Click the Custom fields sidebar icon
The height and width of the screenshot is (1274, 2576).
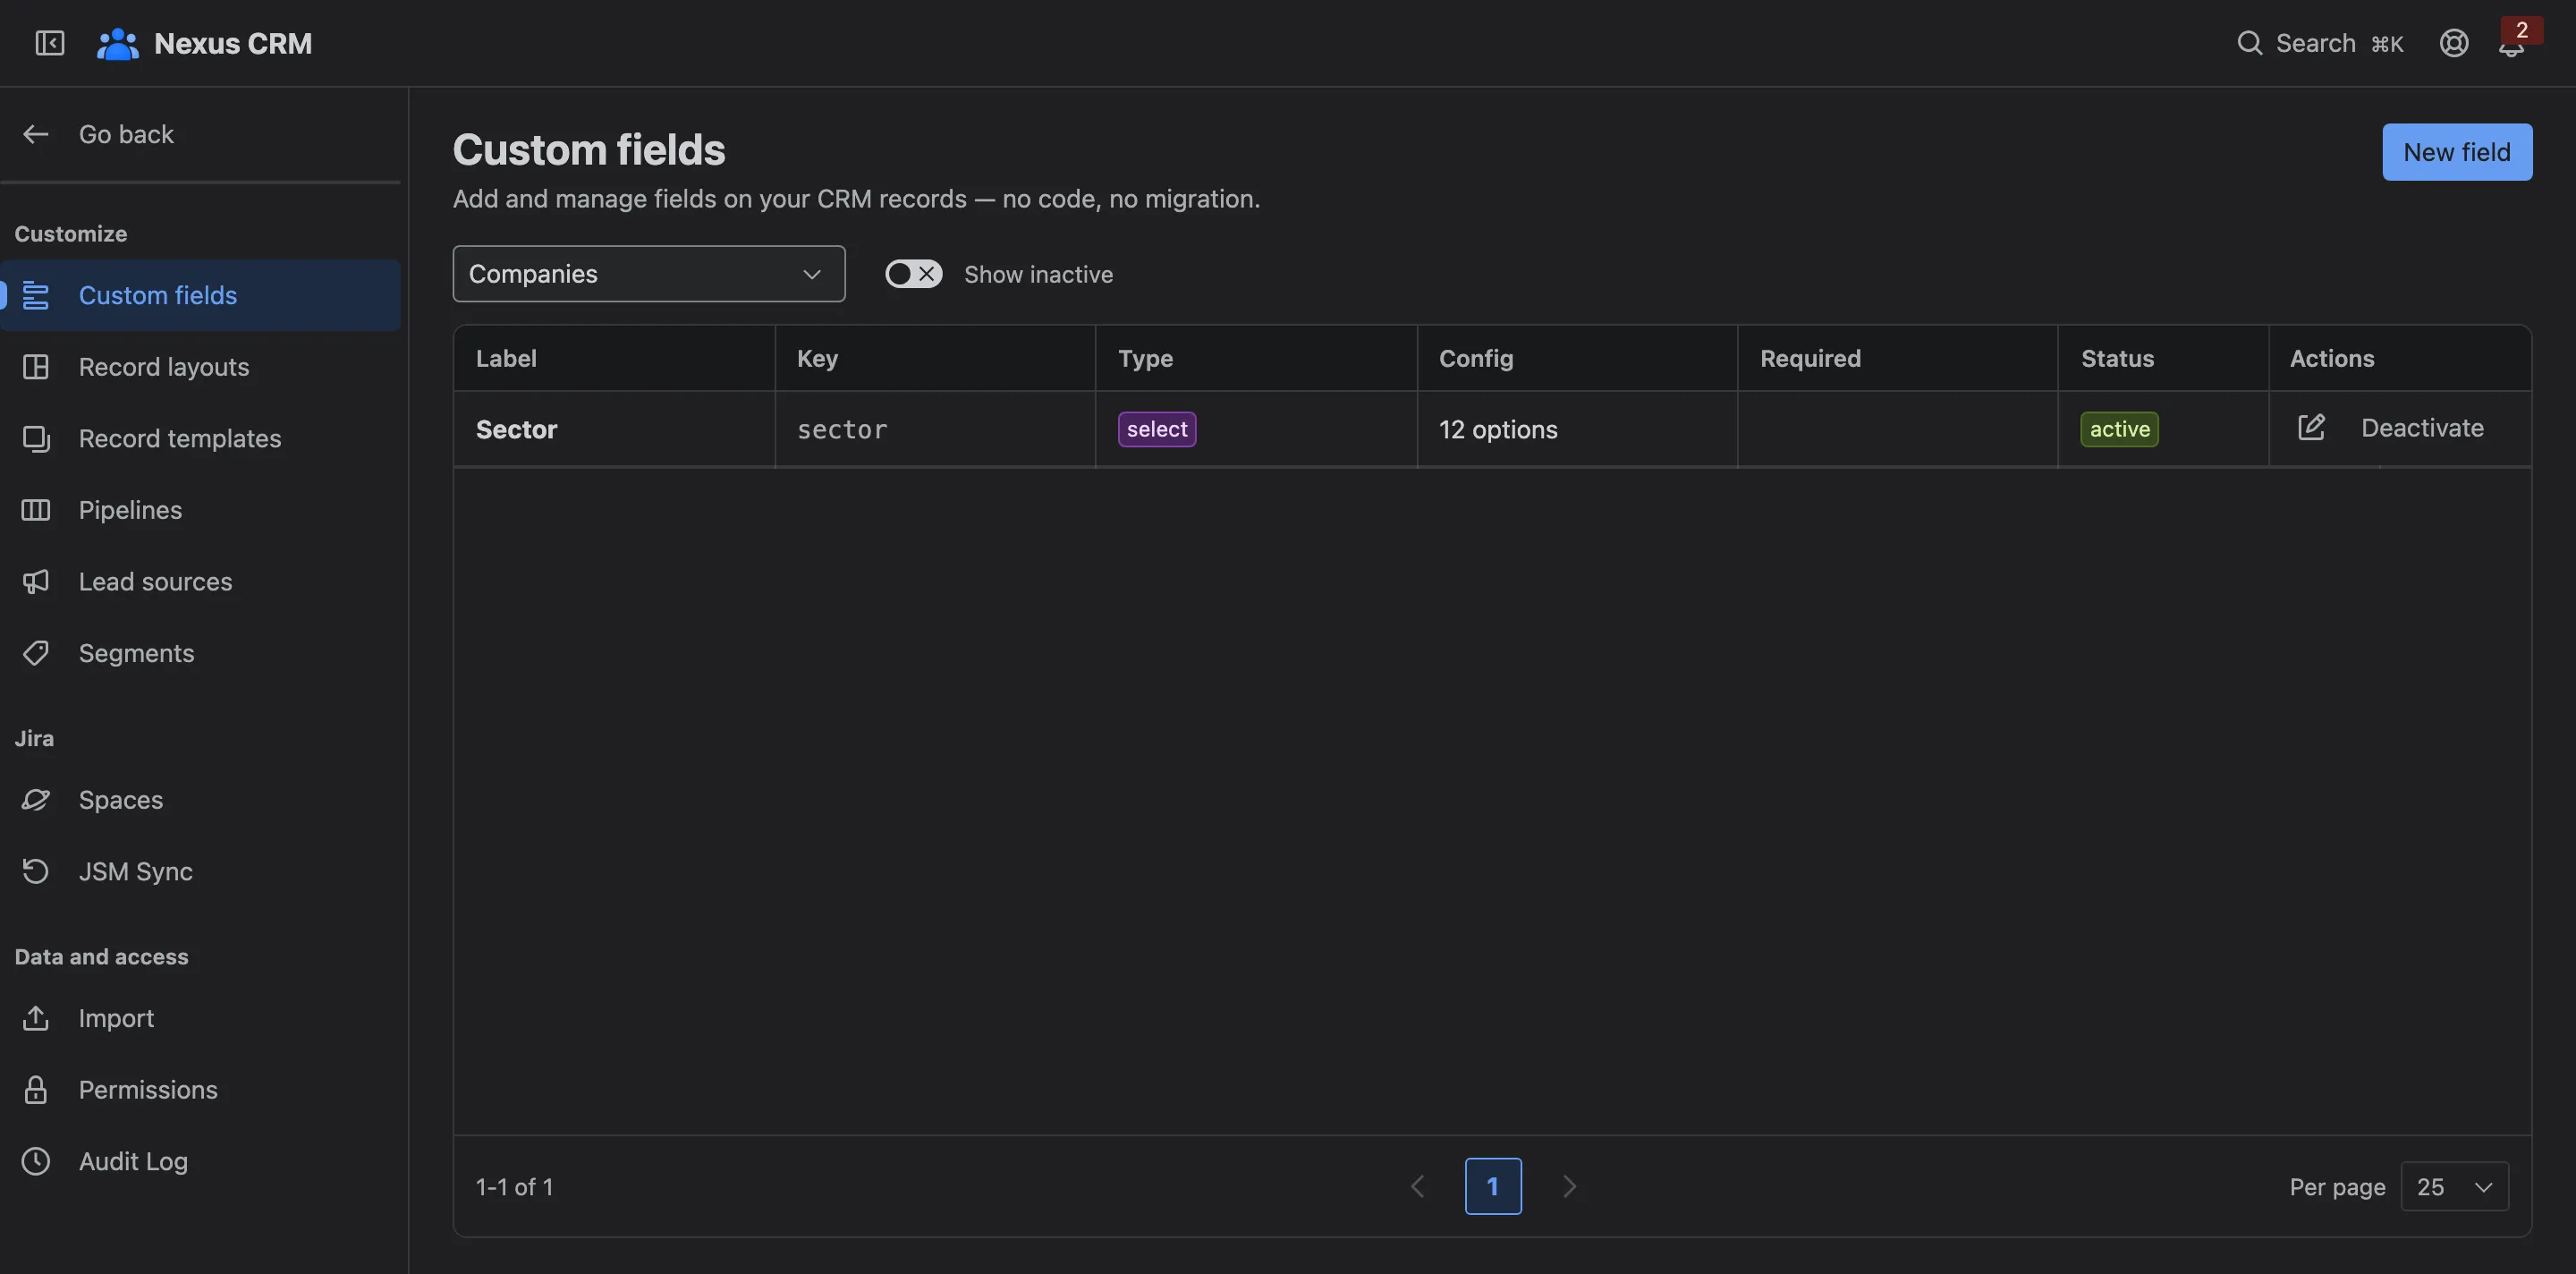pos(36,295)
